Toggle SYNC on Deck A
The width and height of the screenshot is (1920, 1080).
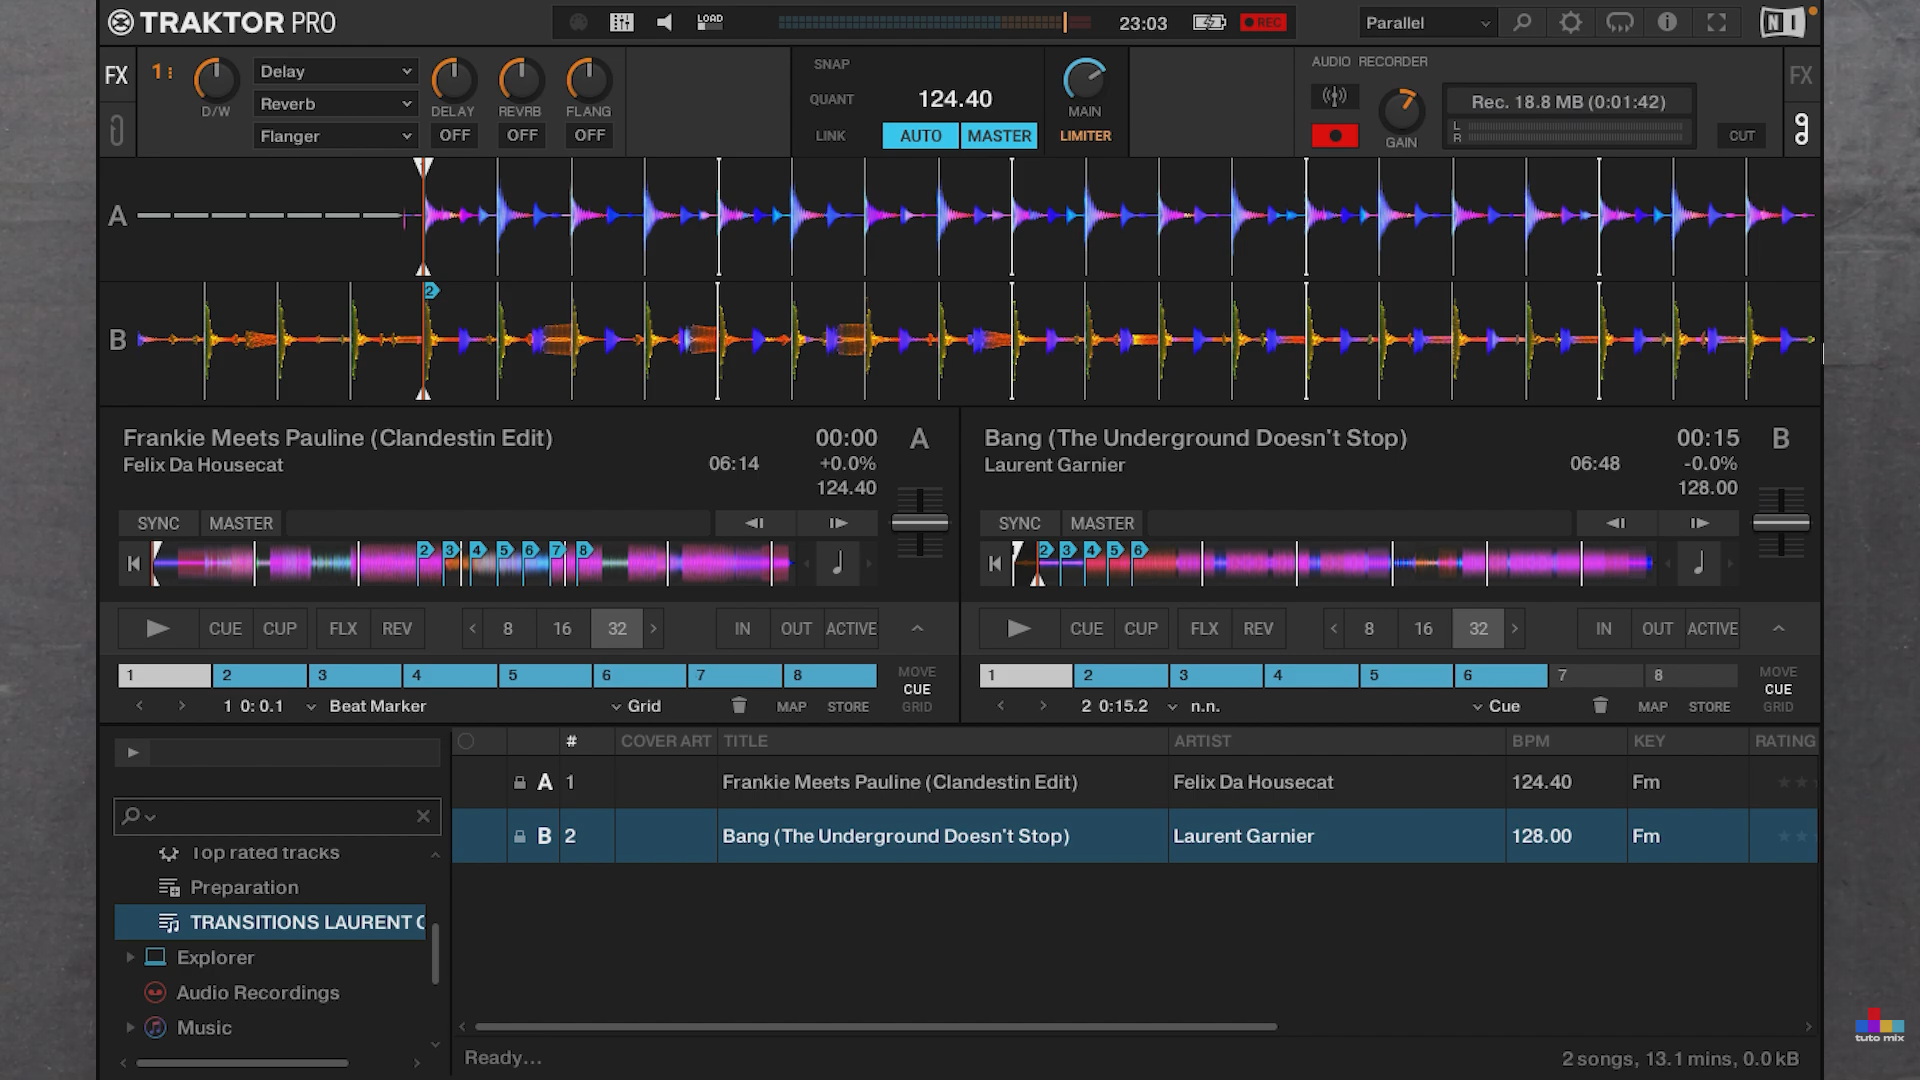[158, 523]
